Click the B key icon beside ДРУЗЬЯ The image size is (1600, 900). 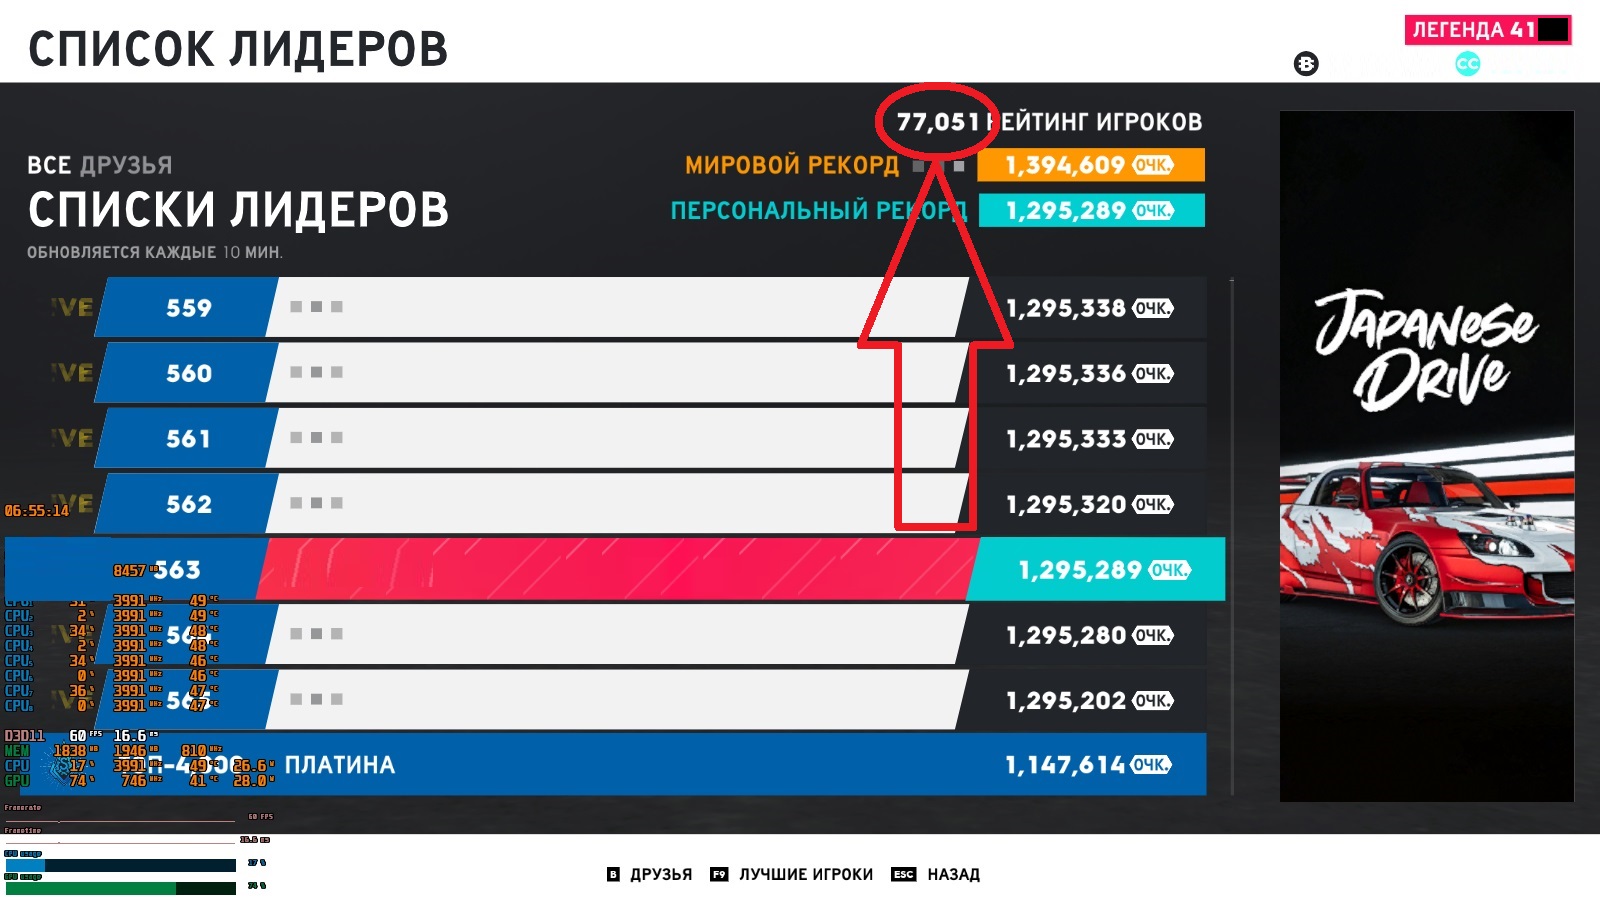click(x=613, y=874)
